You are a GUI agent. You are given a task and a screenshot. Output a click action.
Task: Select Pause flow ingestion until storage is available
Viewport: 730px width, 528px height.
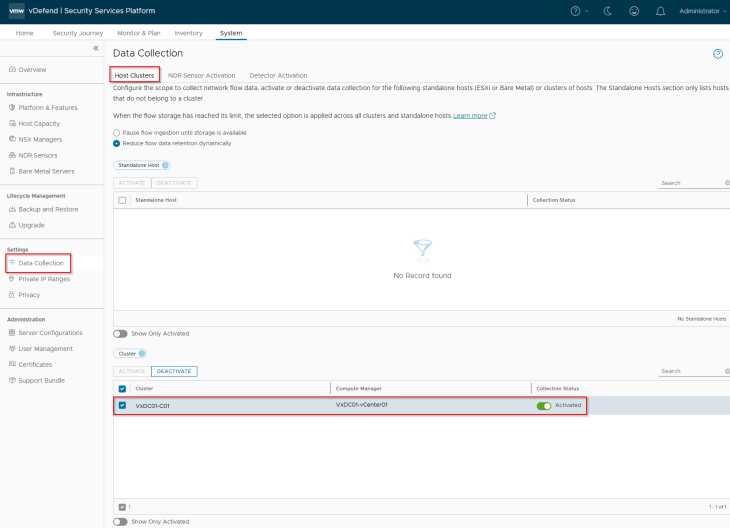(117, 132)
